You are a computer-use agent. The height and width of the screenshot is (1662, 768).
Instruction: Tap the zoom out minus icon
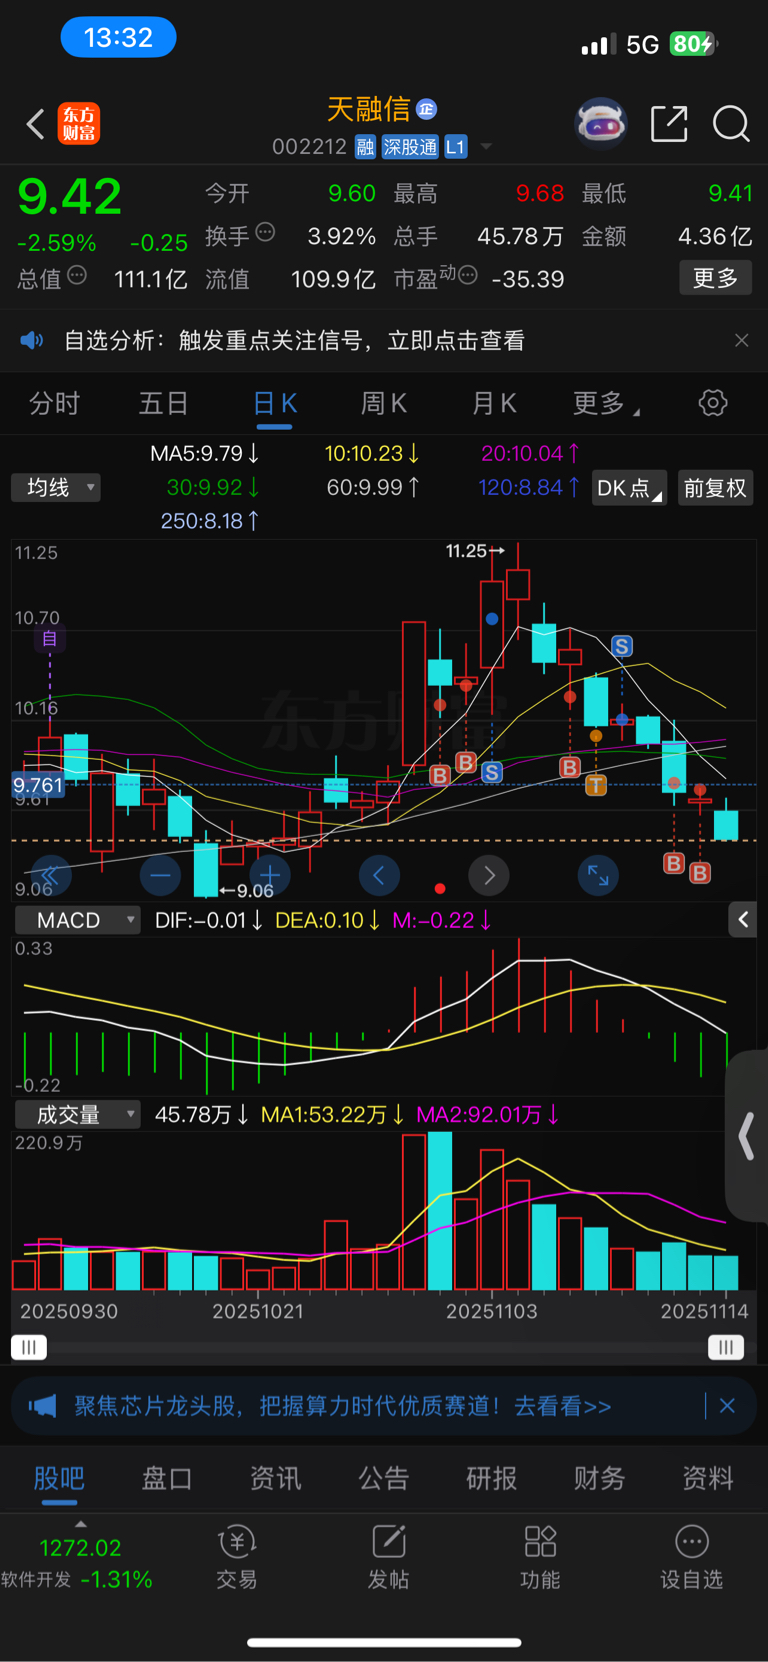point(160,876)
